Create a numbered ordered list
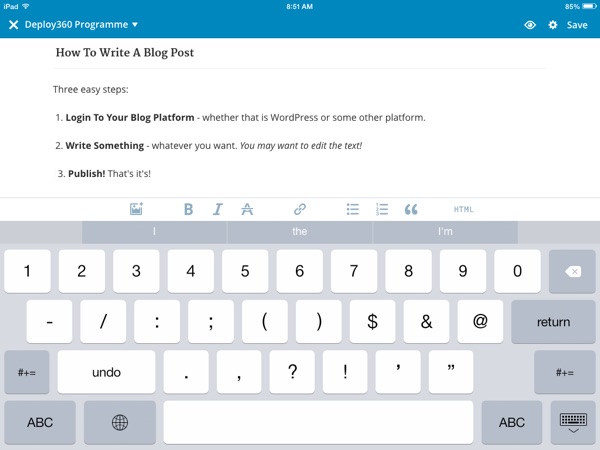The height and width of the screenshot is (450, 600). coord(381,209)
